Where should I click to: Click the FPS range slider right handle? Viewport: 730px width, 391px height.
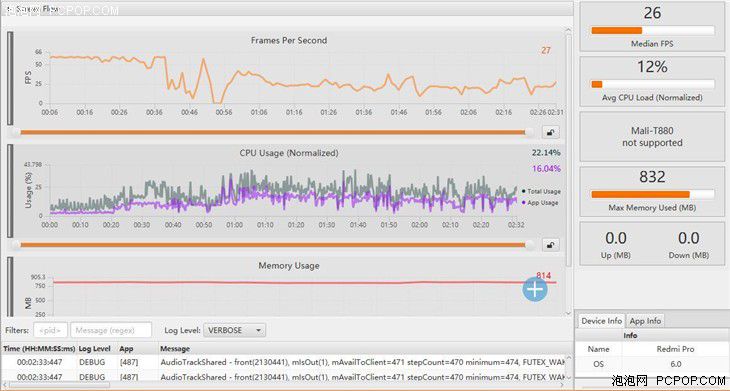click(x=529, y=132)
